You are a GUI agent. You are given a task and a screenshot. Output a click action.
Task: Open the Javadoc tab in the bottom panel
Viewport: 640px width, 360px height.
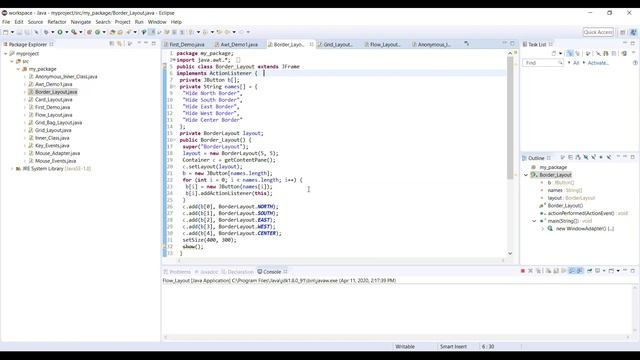pyautogui.click(x=207, y=272)
